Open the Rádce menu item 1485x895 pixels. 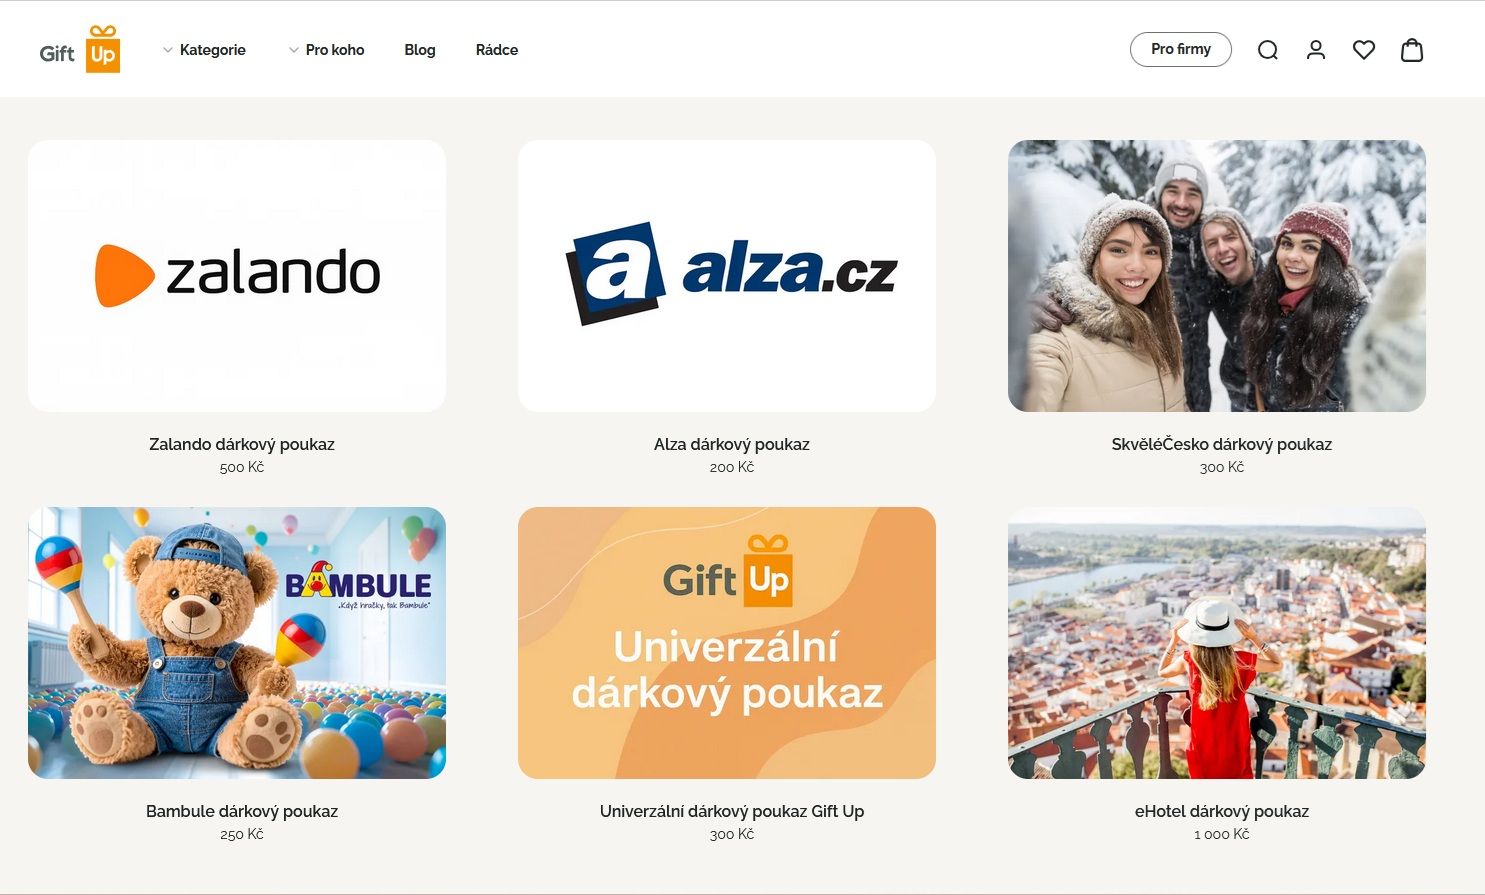(x=497, y=50)
